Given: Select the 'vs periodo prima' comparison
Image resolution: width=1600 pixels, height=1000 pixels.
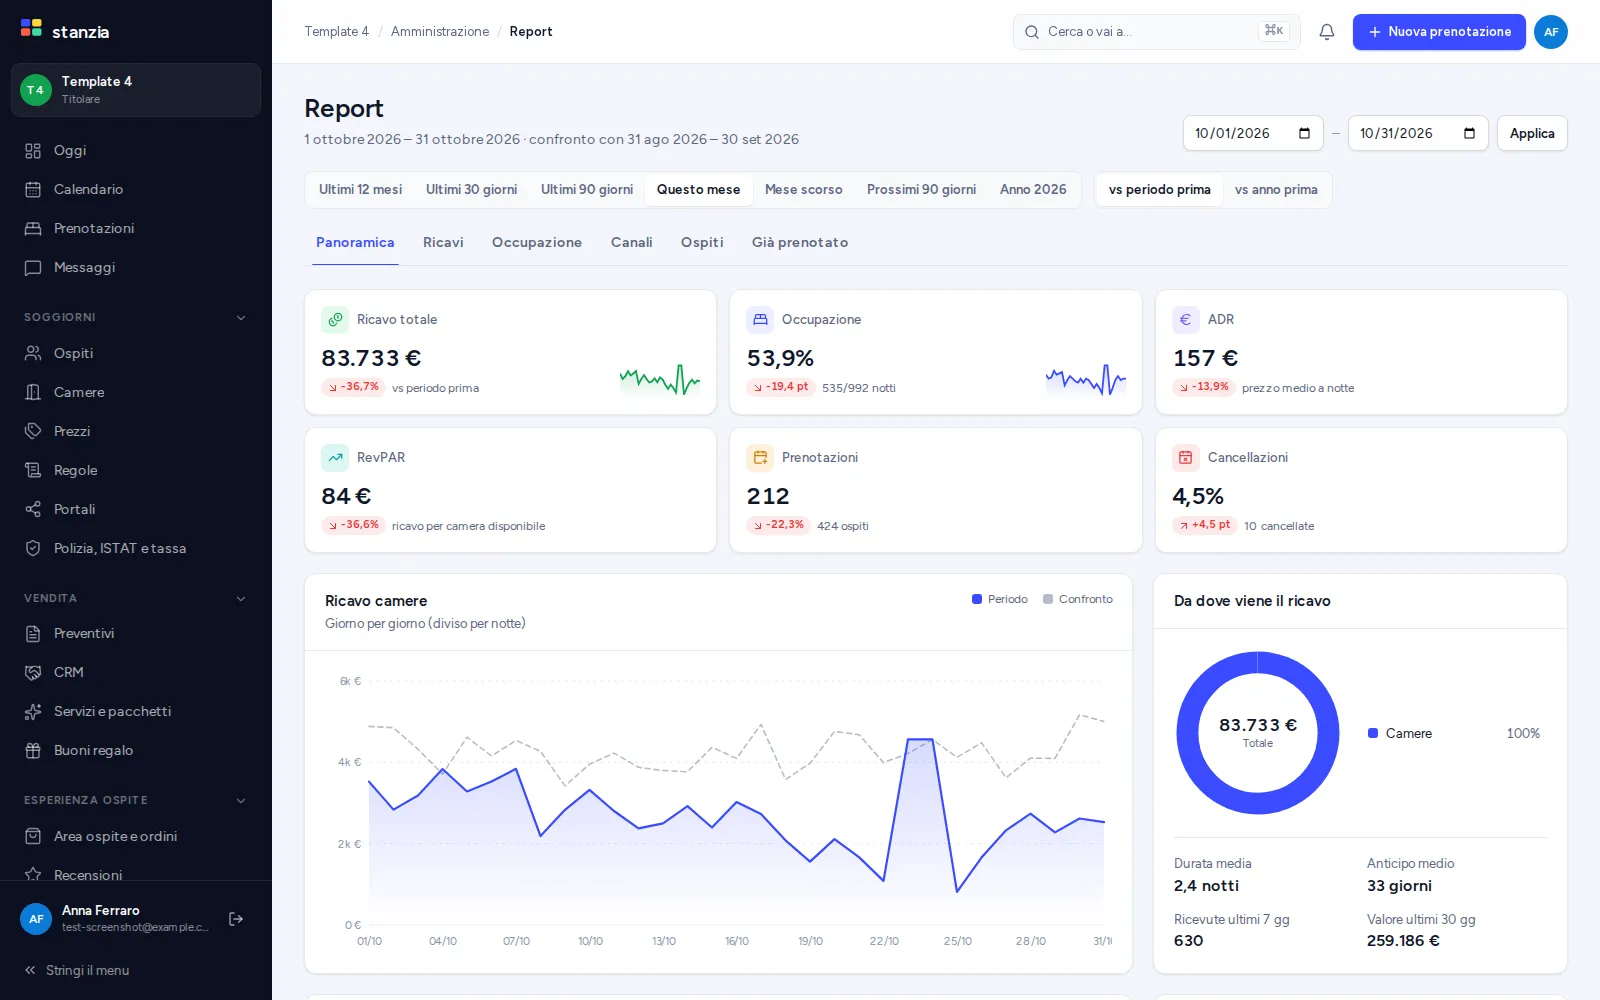Looking at the screenshot, I should (1159, 189).
